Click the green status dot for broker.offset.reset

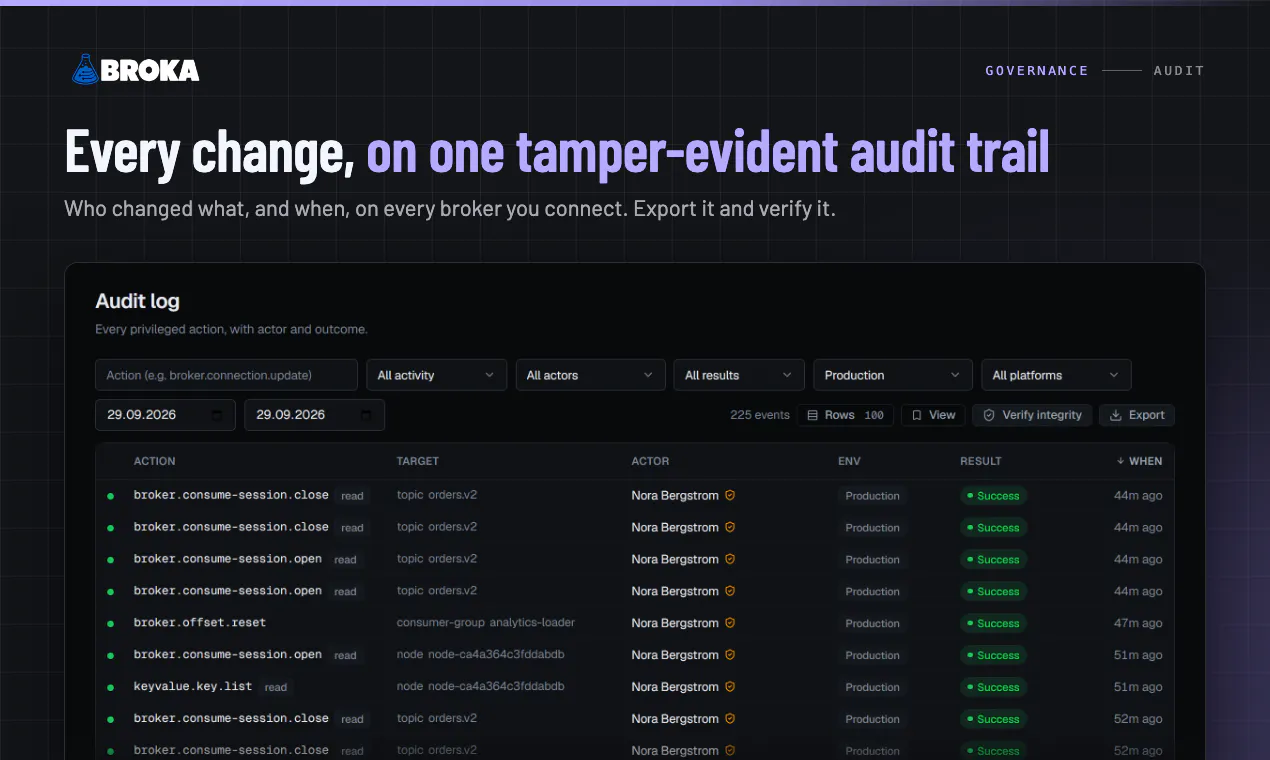tap(110, 624)
